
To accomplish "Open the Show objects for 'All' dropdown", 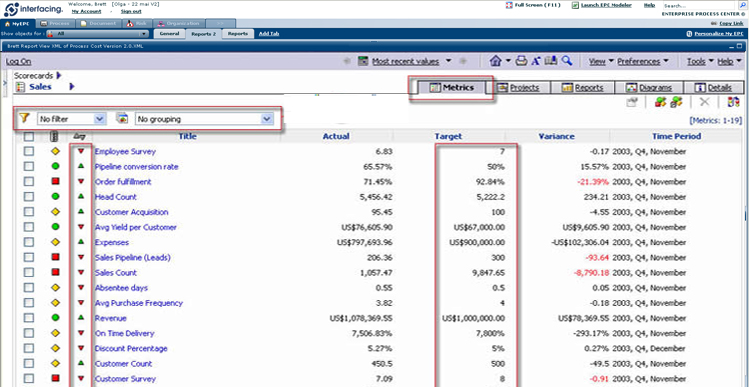I will [x=98, y=34].
